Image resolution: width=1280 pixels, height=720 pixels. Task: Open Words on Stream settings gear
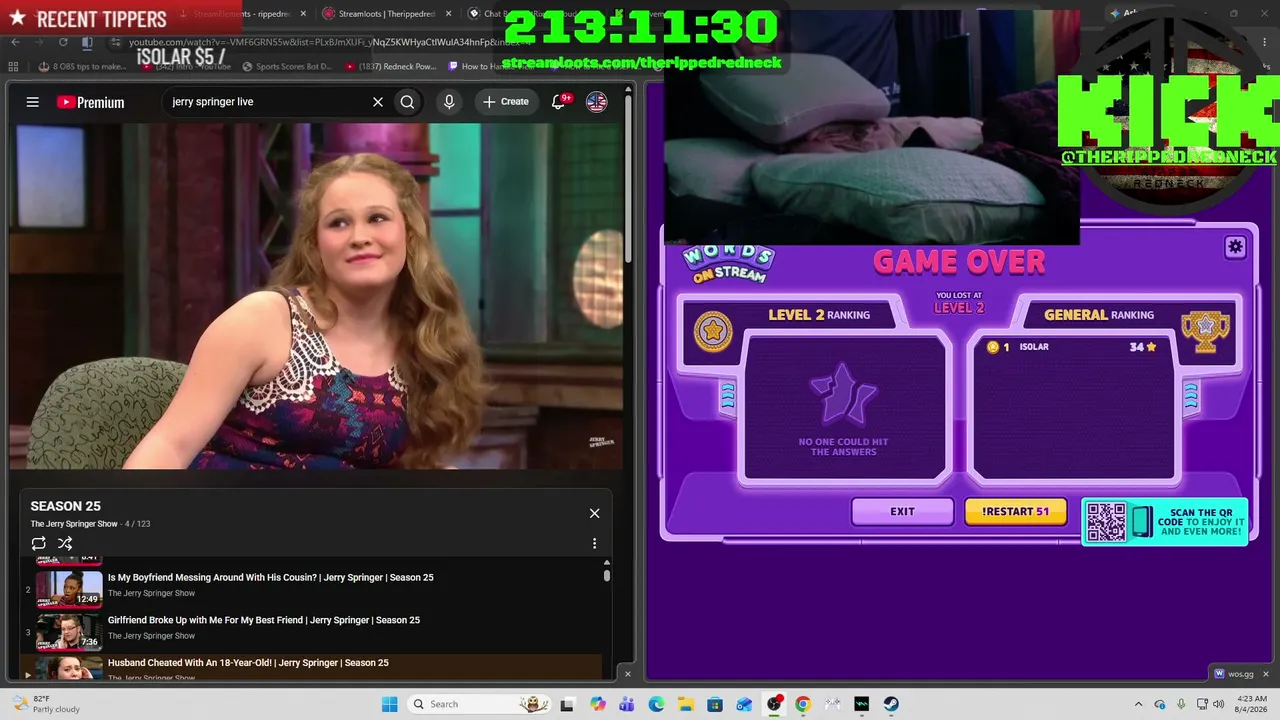1235,247
